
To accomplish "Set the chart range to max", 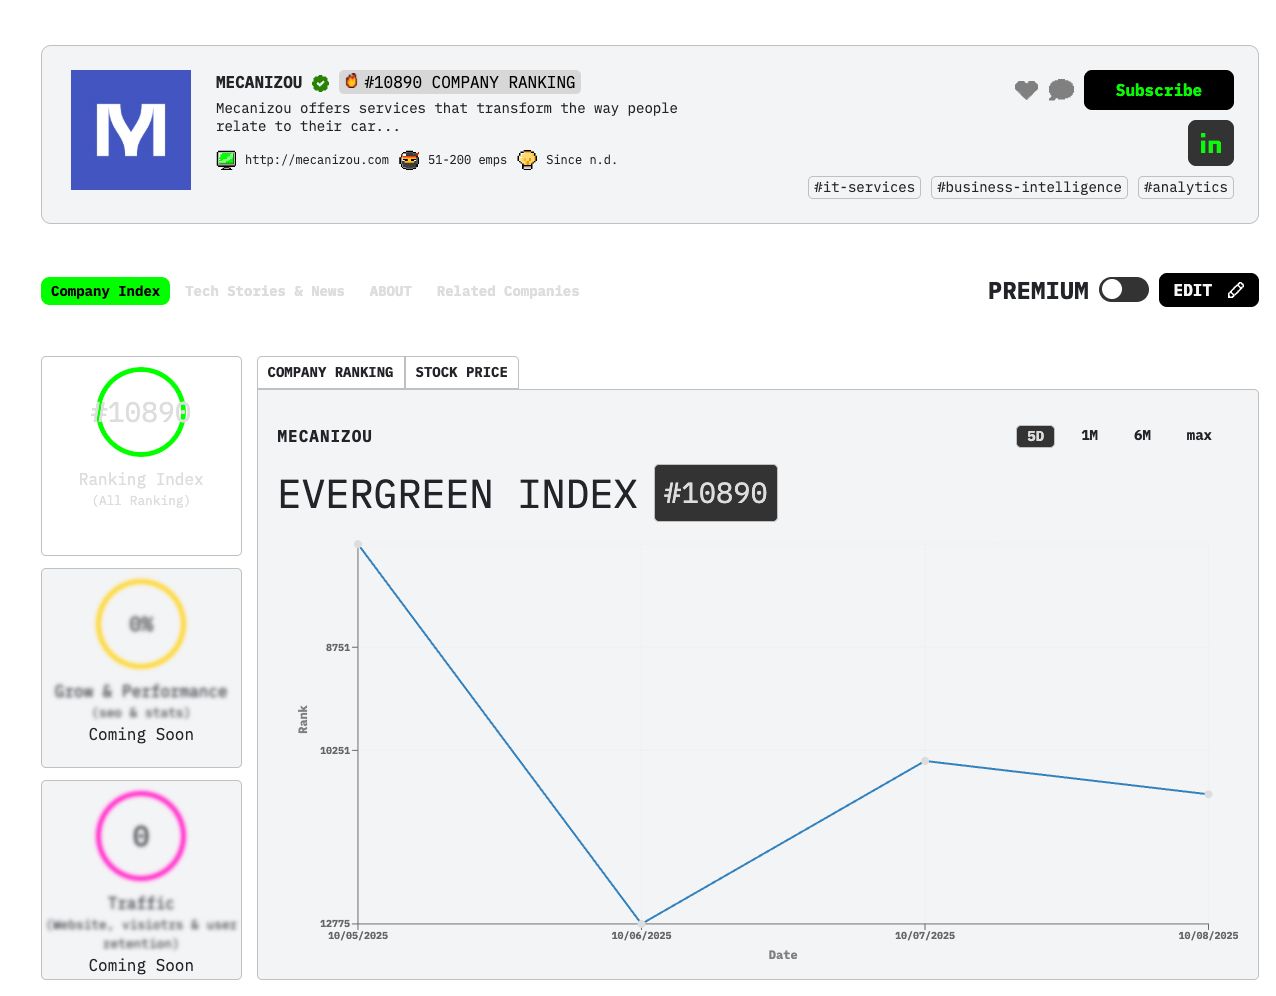I will point(1198,436).
